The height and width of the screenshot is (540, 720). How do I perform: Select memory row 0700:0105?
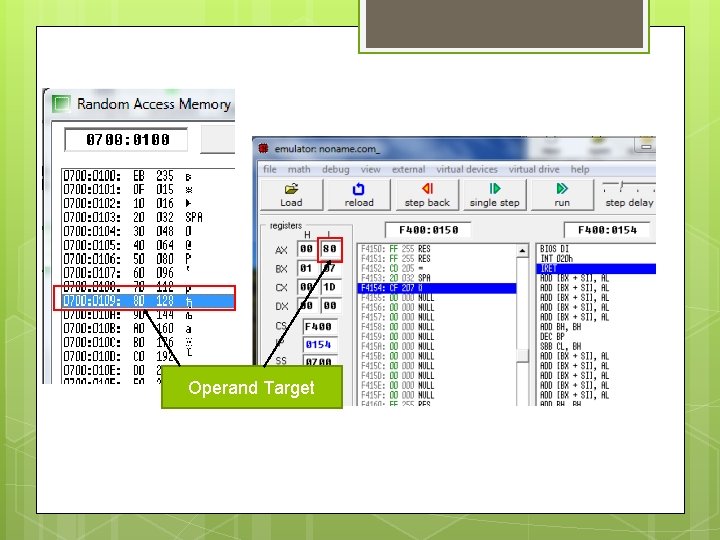click(x=148, y=246)
